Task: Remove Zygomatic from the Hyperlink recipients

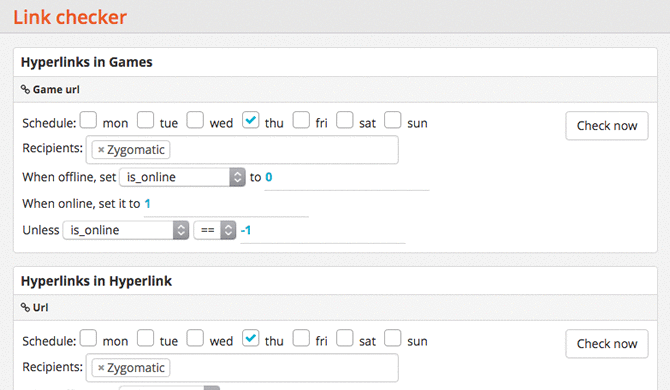Action: tap(101, 368)
